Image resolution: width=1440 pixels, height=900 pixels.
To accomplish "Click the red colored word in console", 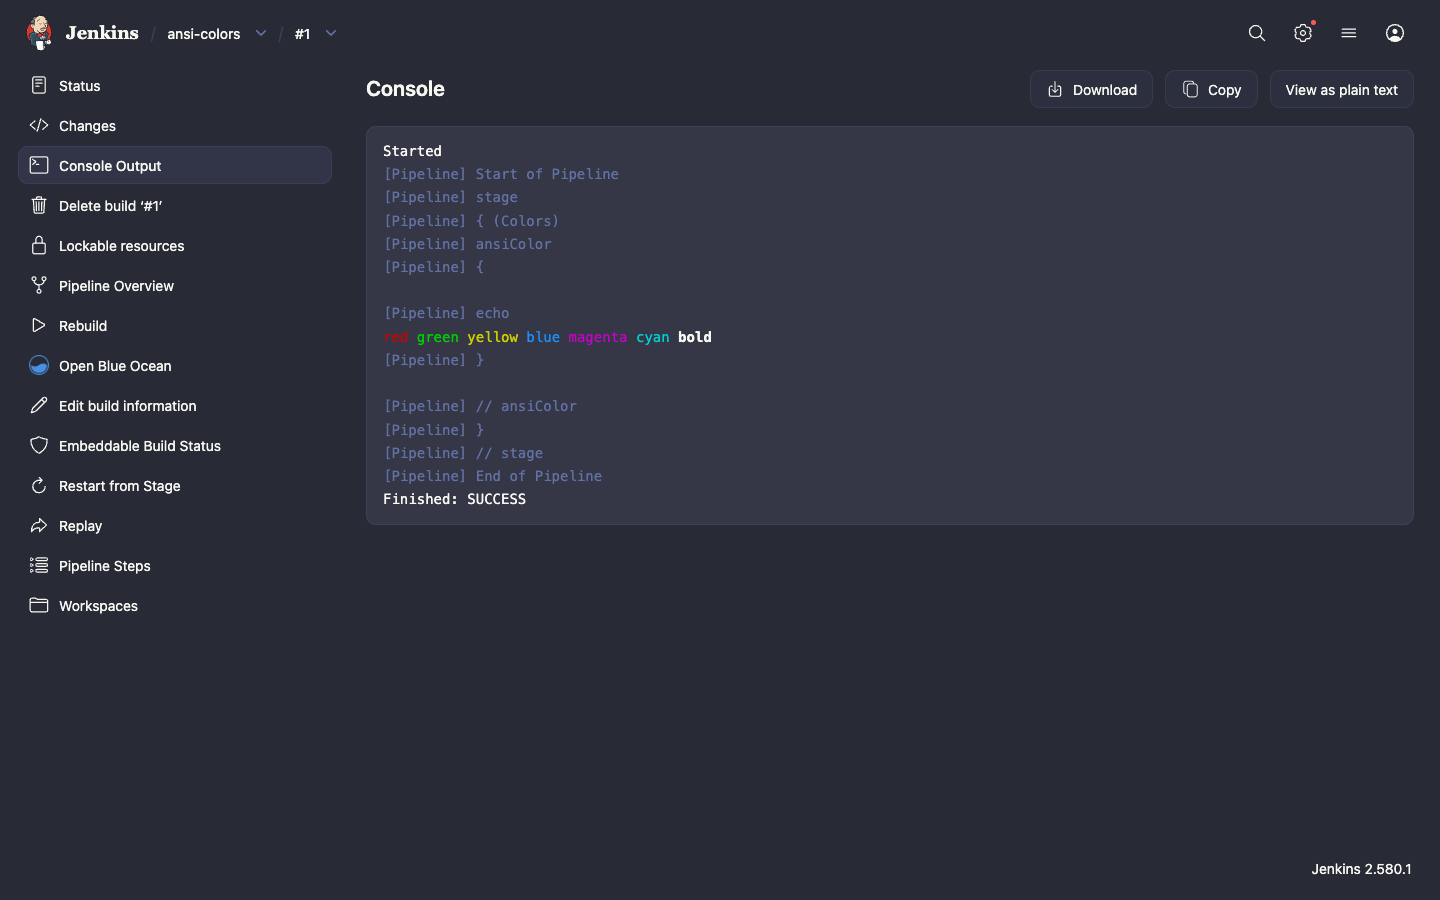I will pyautogui.click(x=396, y=337).
